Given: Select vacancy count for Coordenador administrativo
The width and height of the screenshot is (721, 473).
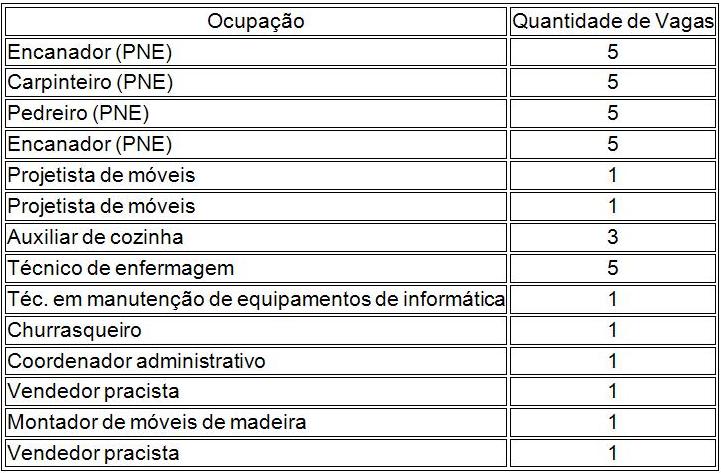Looking at the screenshot, I should pos(612,361).
